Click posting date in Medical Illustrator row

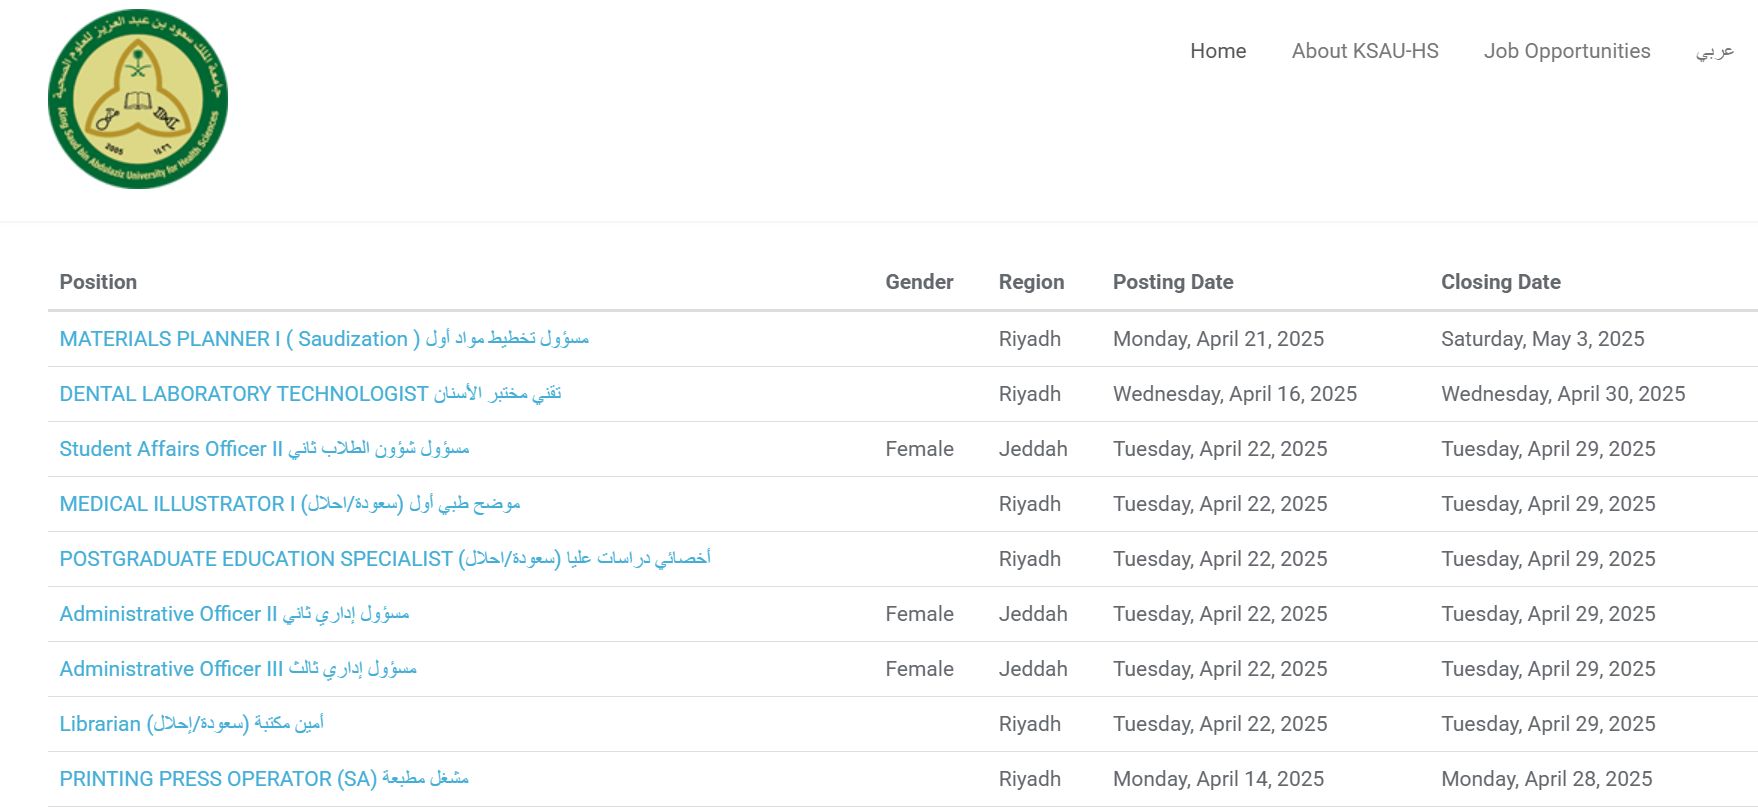1220,504
